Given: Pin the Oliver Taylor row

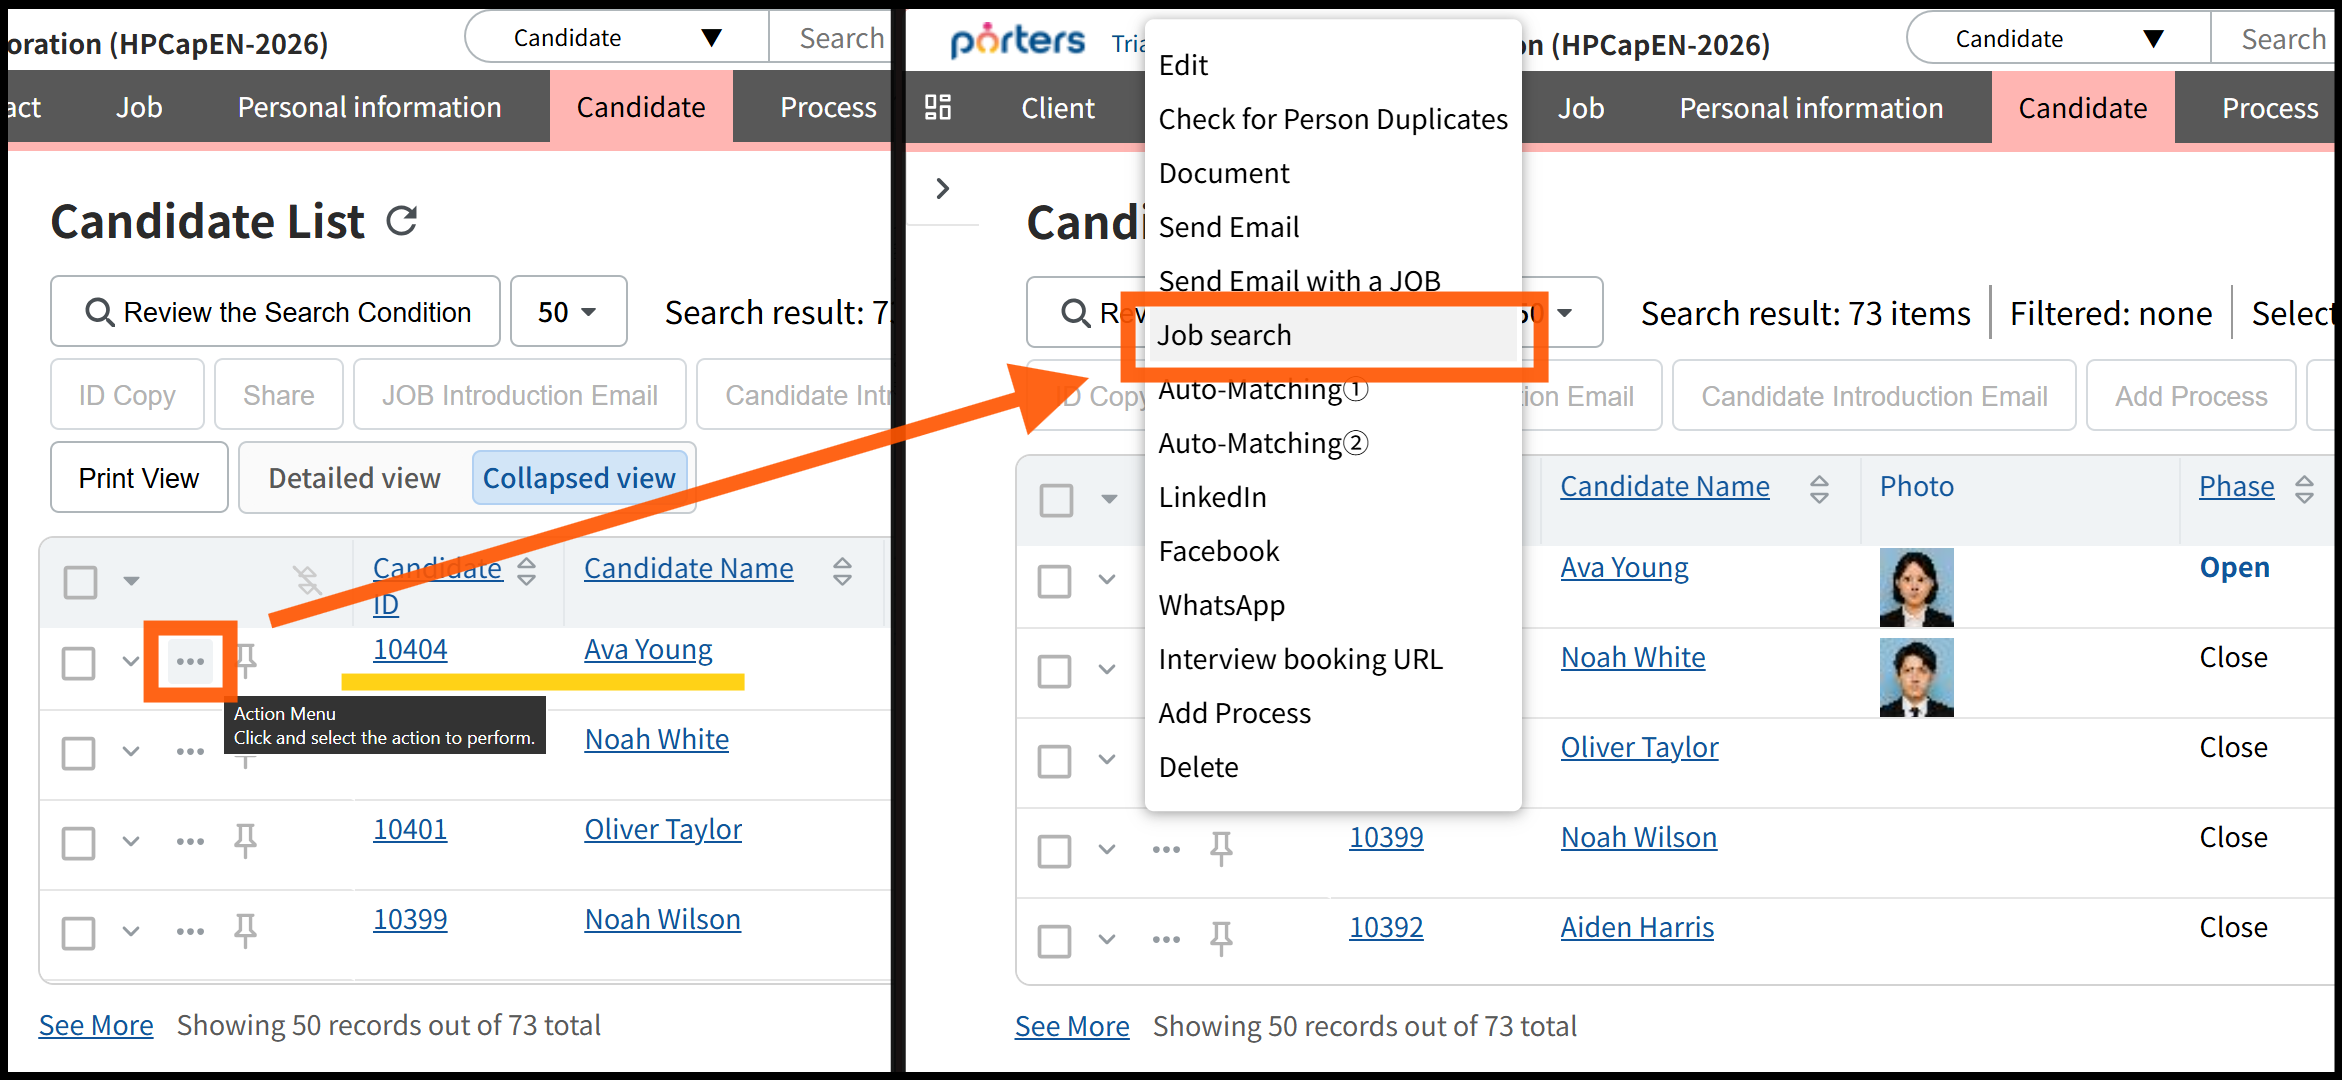Looking at the screenshot, I should pyautogui.click(x=245, y=840).
